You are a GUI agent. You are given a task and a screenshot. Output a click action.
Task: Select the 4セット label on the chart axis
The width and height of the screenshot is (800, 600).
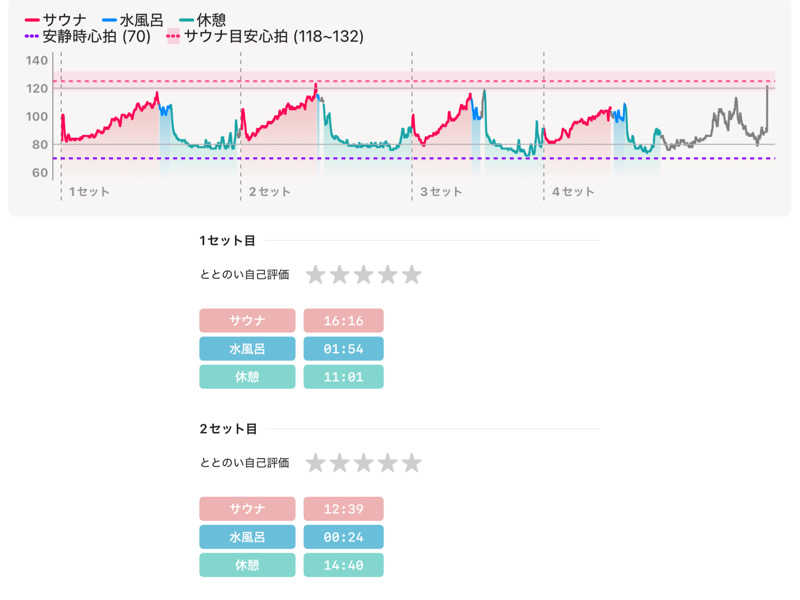tap(573, 191)
